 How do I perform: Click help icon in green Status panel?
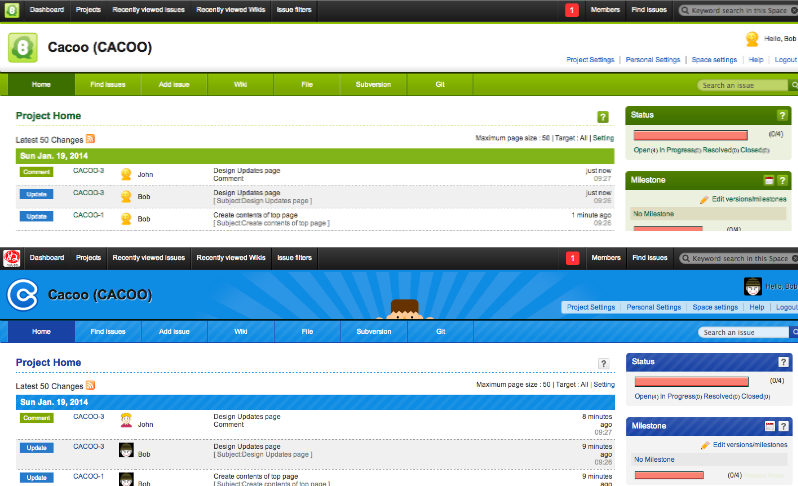782,115
